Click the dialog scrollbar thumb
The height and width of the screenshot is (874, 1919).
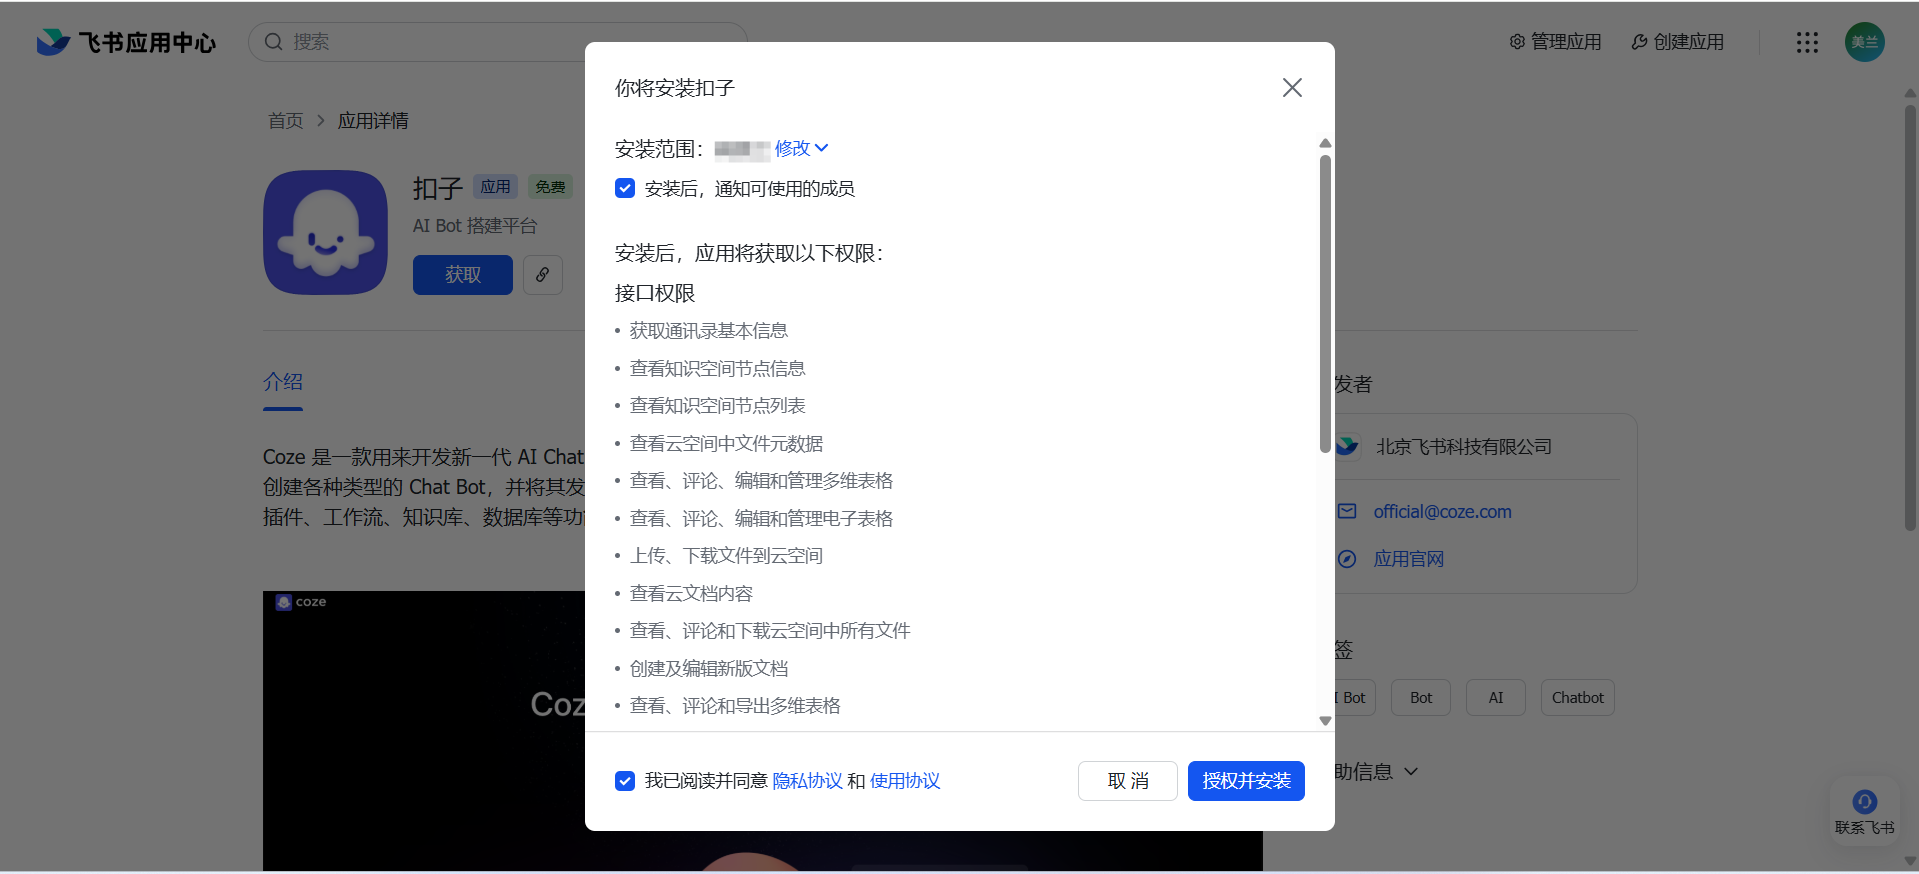1325,303
